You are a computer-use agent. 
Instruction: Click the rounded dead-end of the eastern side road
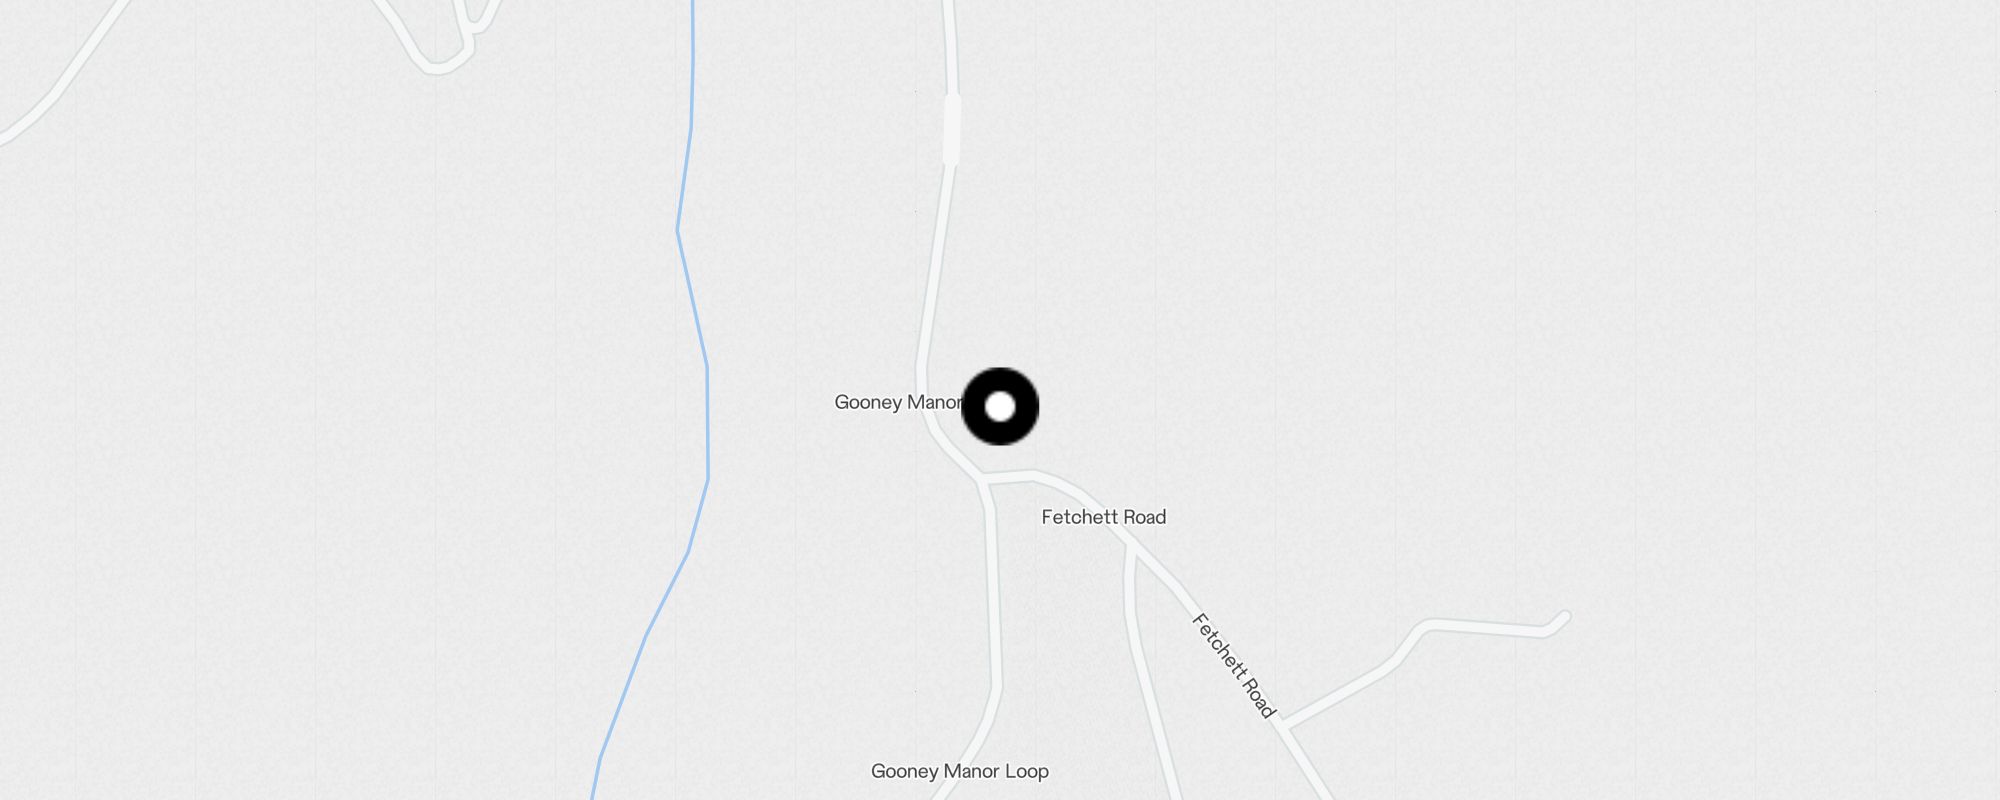point(1562,618)
